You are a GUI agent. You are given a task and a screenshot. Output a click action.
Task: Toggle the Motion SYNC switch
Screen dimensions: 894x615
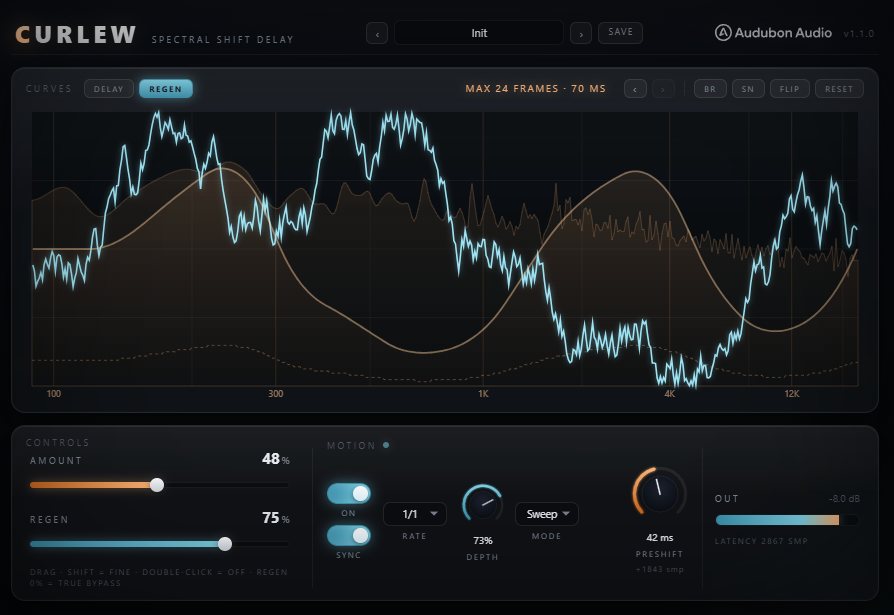click(x=348, y=536)
